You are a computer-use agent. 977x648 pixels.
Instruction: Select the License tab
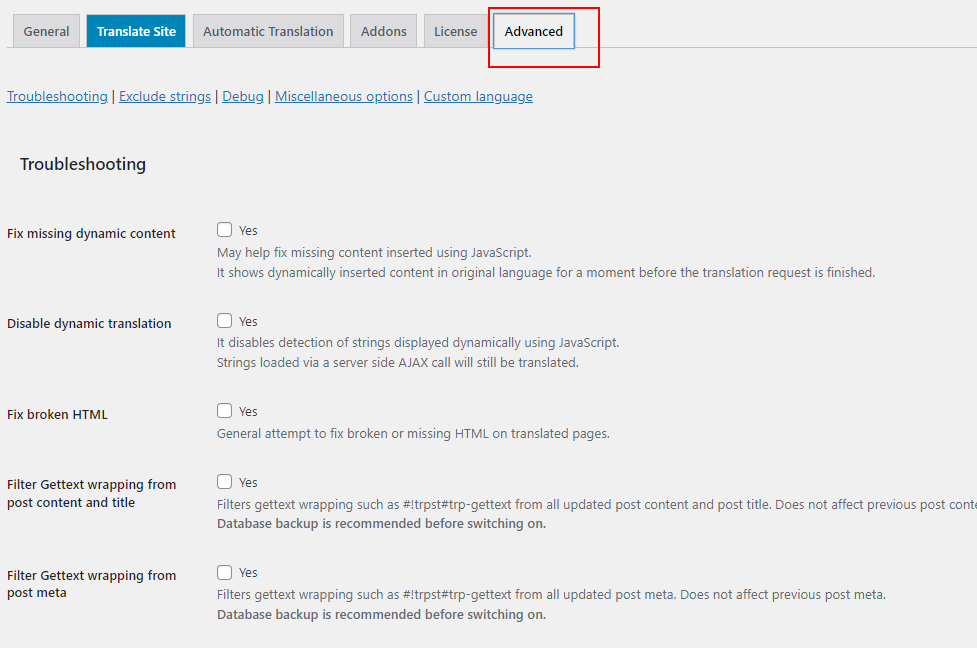point(455,31)
